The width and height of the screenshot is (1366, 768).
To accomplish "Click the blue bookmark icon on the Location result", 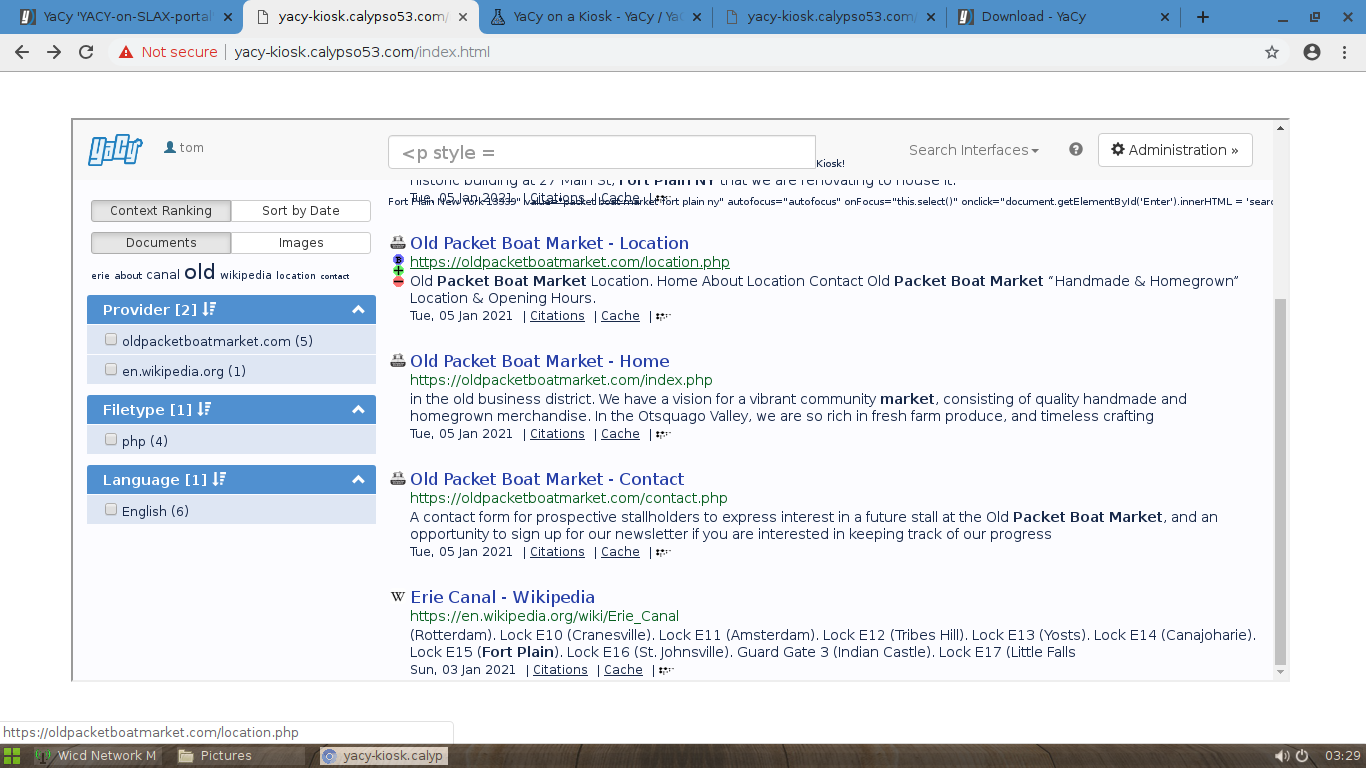I will tap(398, 260).
